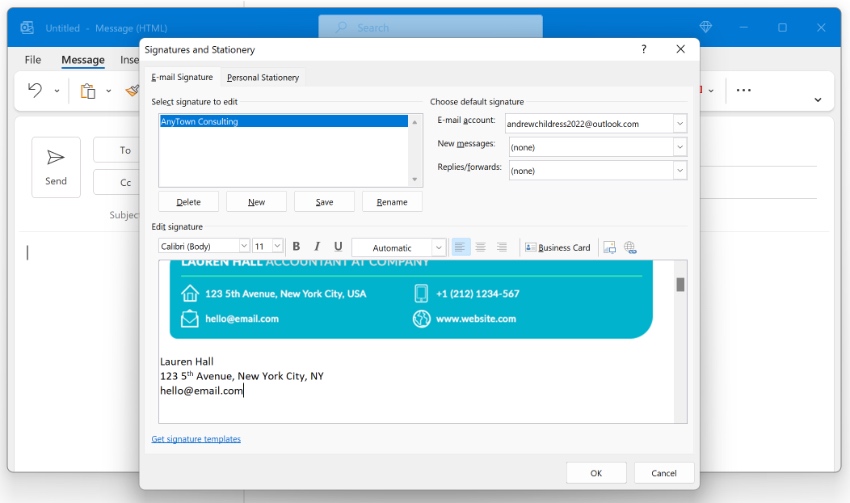Click the Search box in Outlook title bar

[x=430, y=27]
